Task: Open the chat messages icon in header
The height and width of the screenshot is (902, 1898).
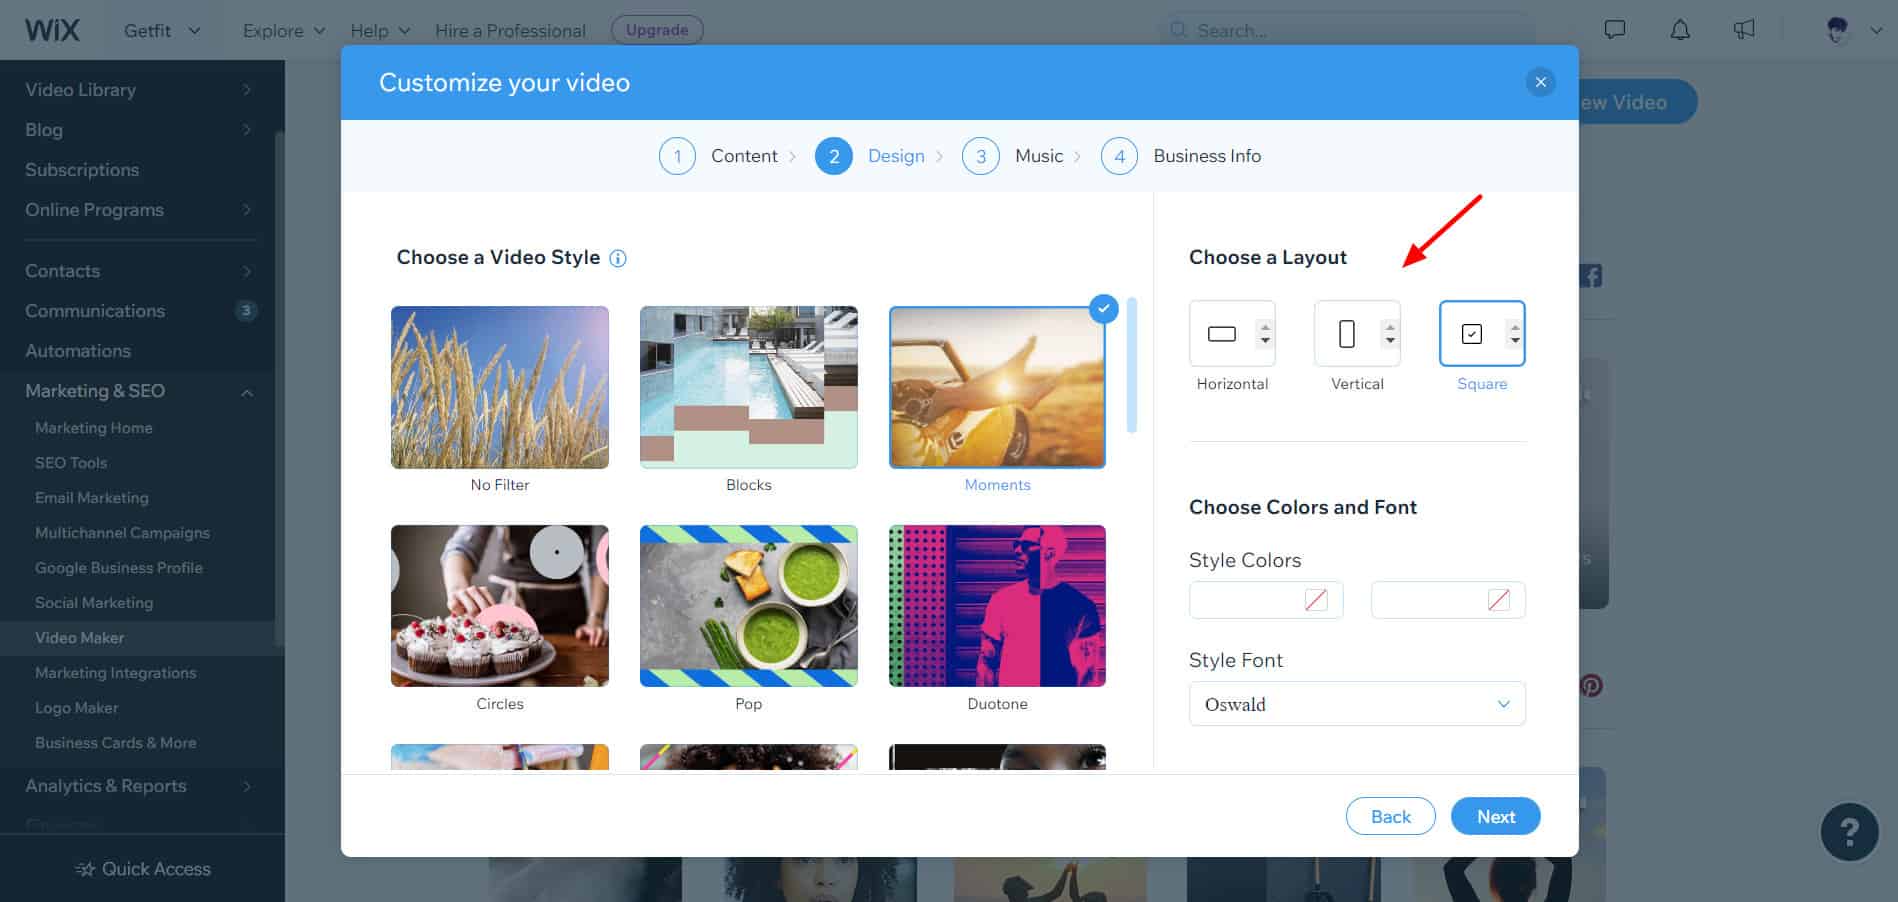Action: click(1614, 30)
